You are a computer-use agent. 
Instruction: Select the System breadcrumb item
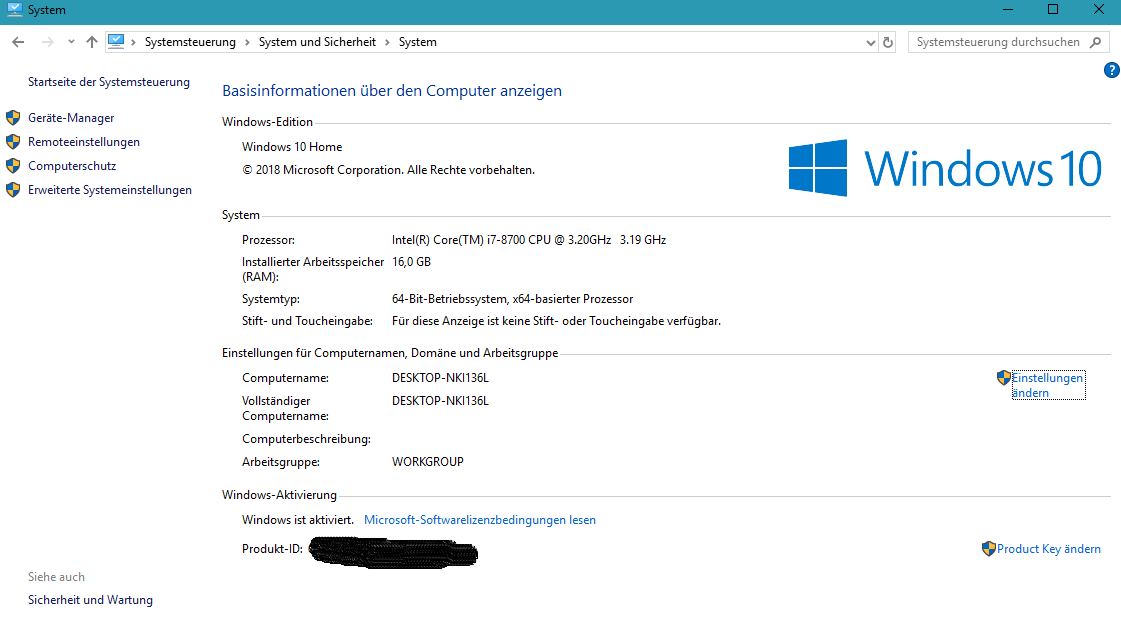tap(418, 42)
